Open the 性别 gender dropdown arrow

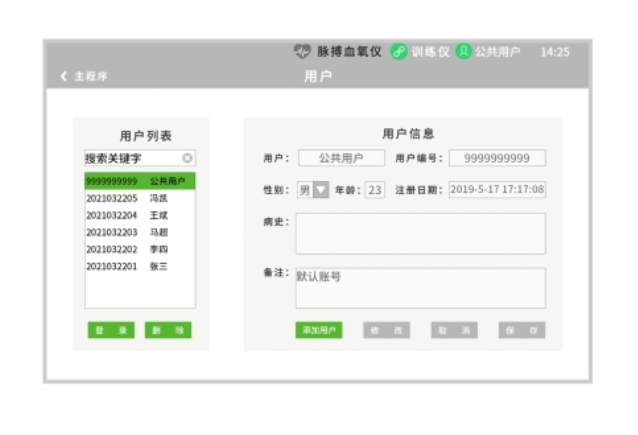point(320,190)
